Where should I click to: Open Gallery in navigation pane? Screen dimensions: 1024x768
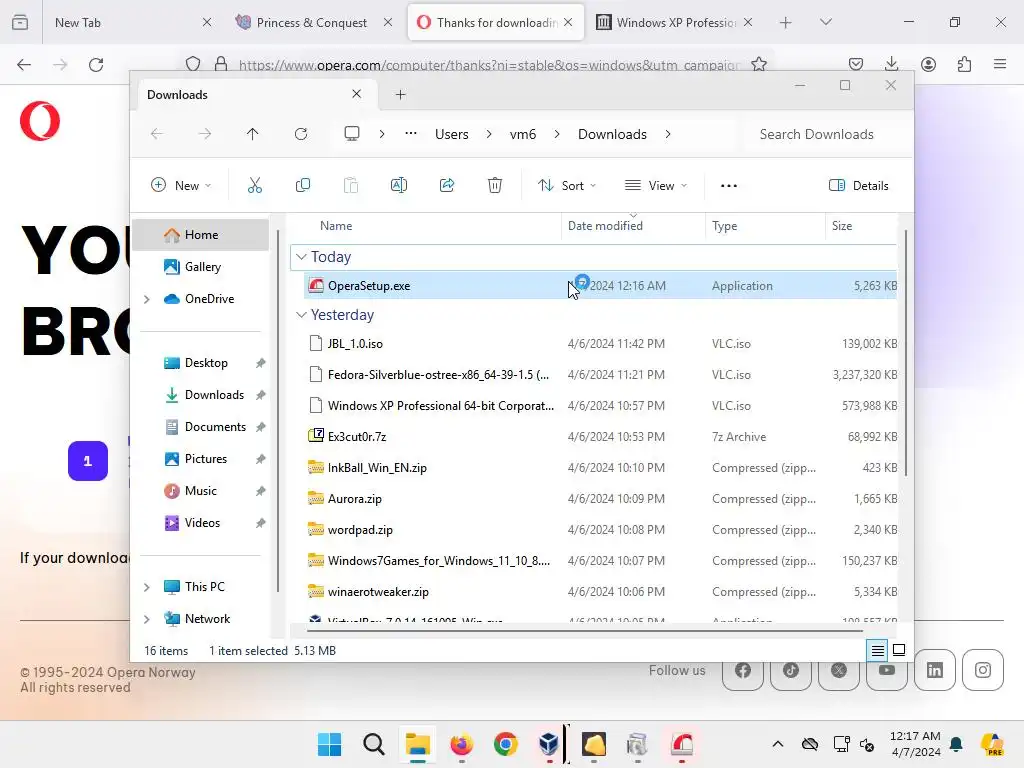pyautogui.click(x=201, y=267)
